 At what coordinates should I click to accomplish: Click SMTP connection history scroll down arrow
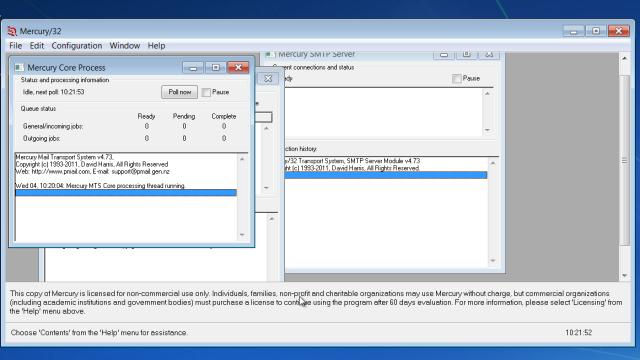point(493,260)
